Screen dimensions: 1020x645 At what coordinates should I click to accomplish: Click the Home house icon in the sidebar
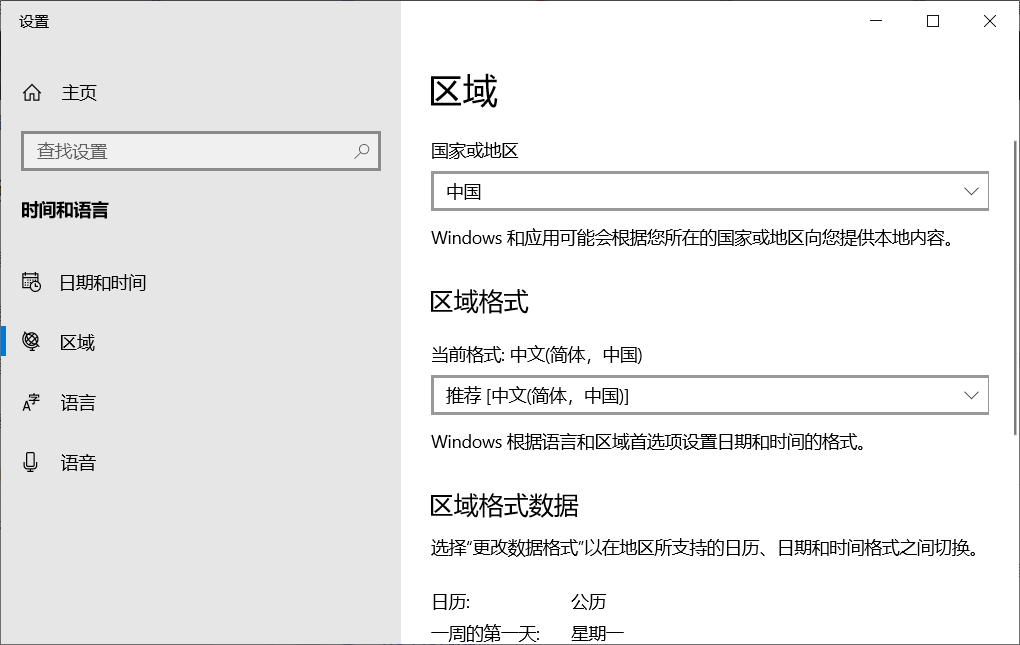click(x=32, y=93)
